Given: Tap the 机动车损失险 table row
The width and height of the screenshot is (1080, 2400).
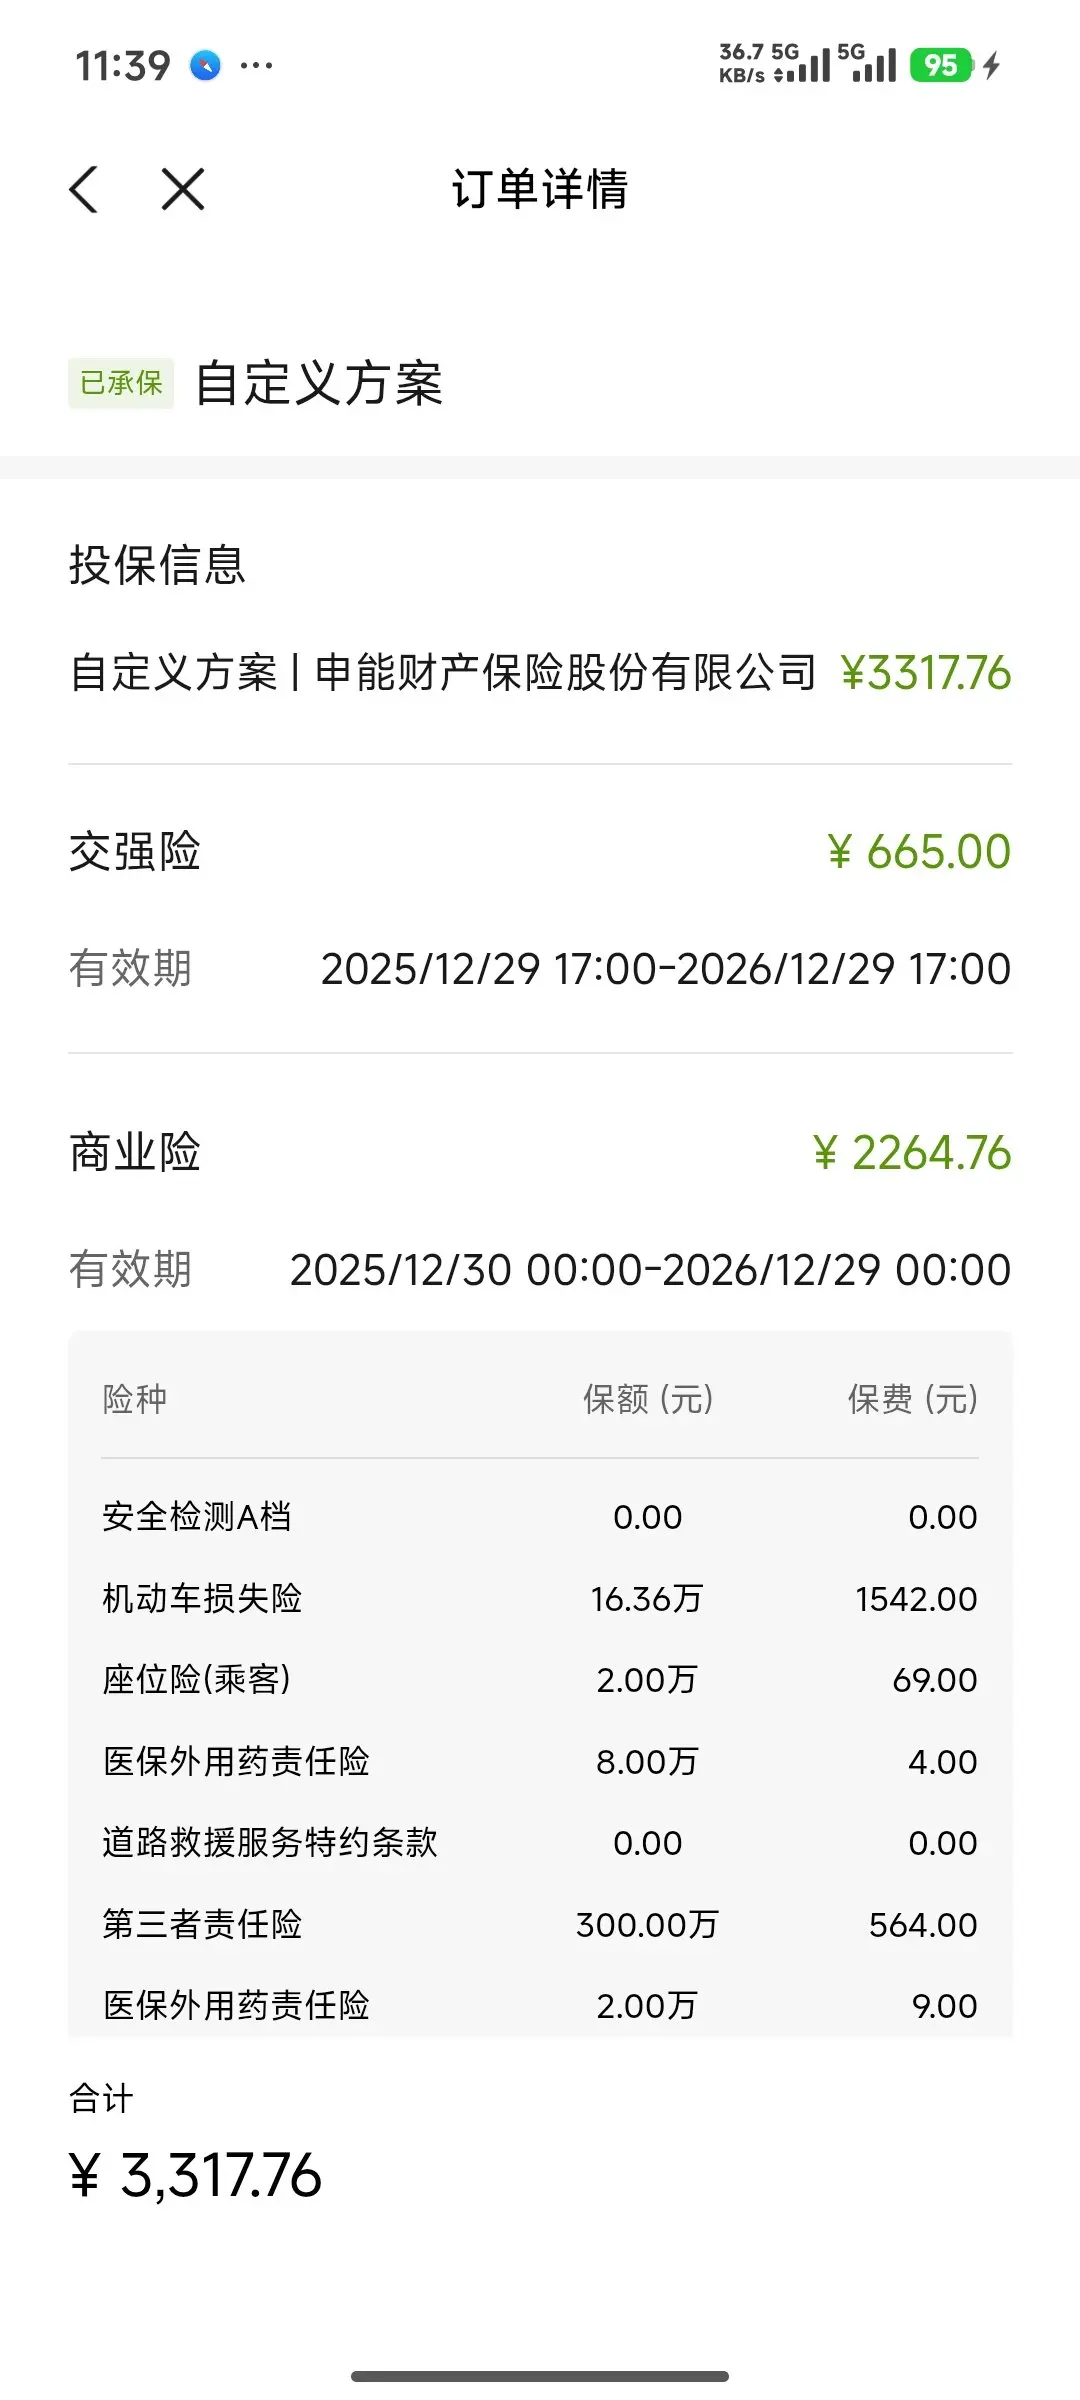Looking at the screenshot, I should coord(540,1598).
